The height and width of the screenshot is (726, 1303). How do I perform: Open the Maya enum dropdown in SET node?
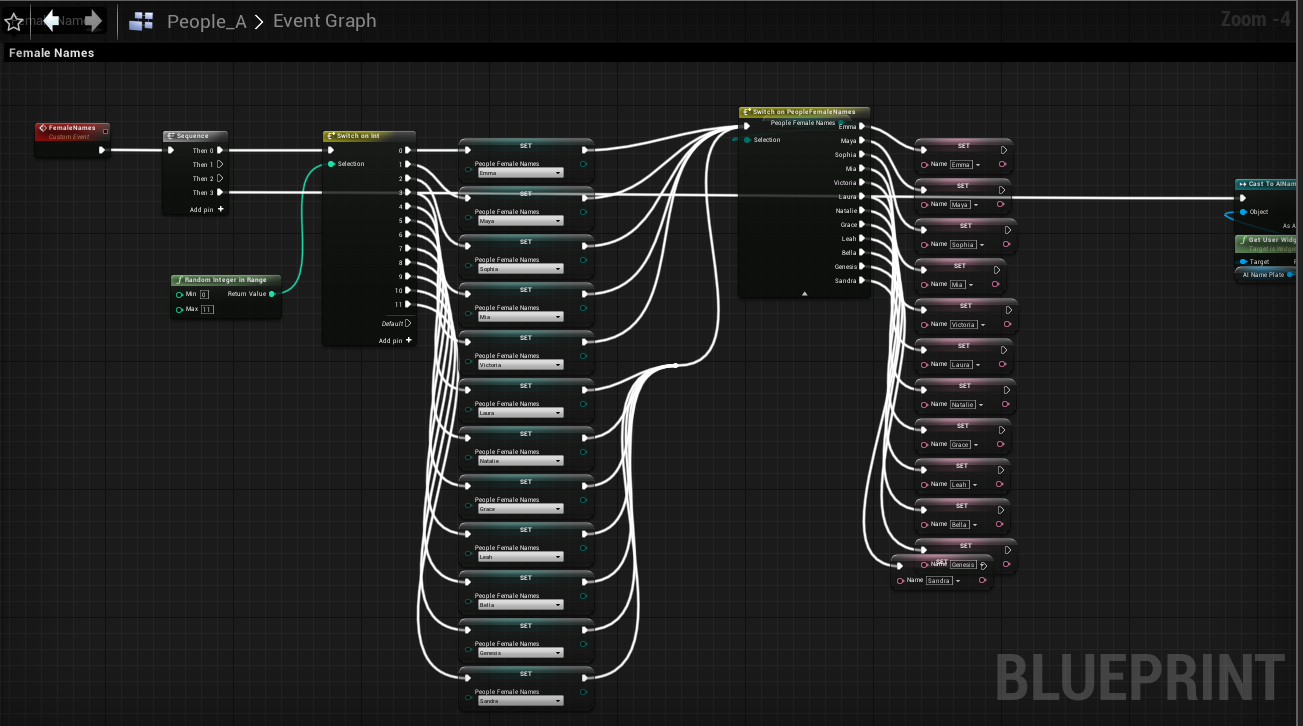point(520,221)
